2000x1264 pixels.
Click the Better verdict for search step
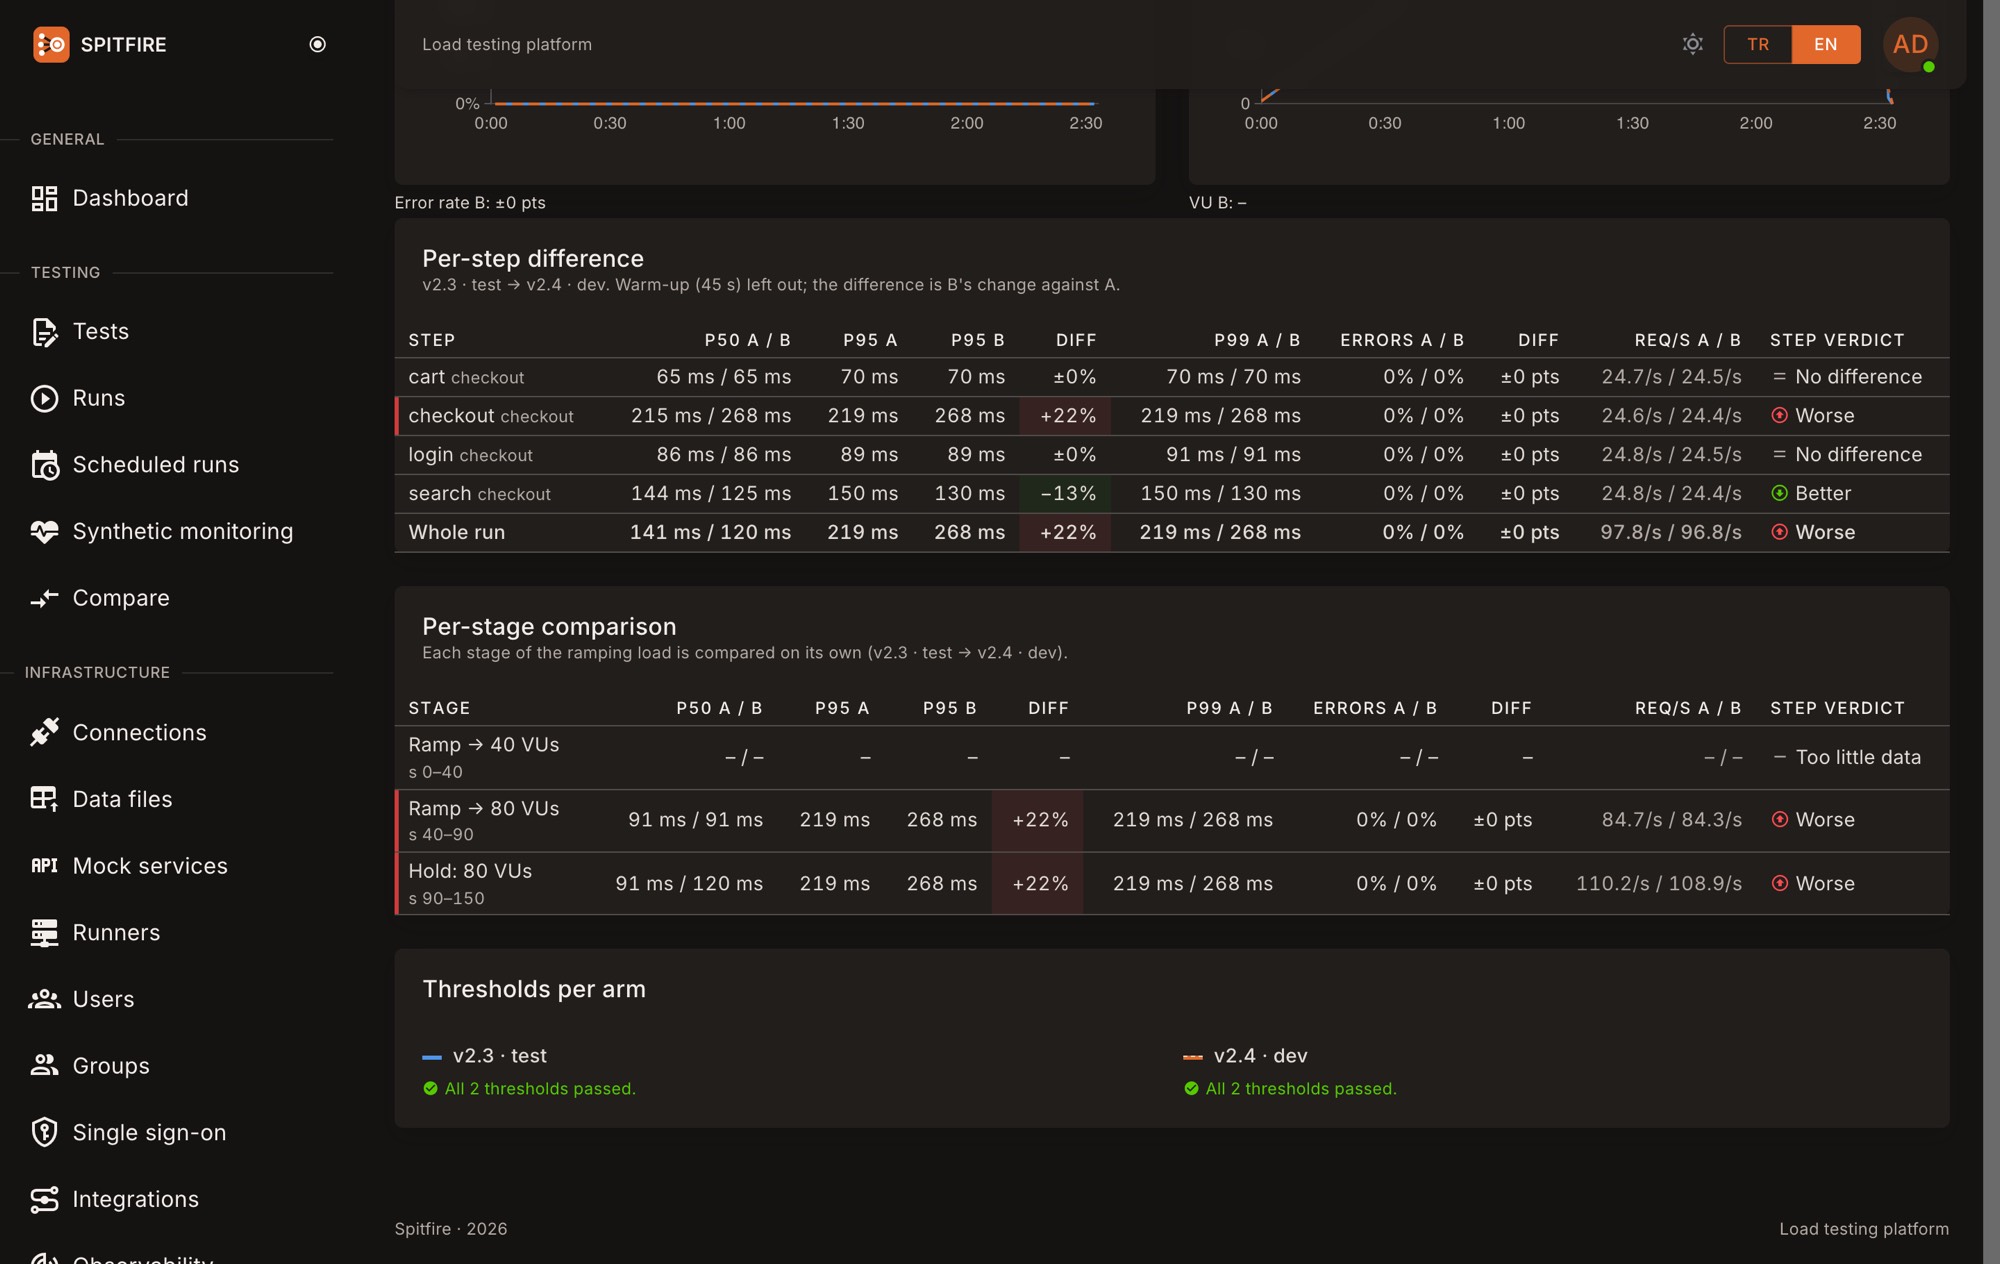click(x=1811, y=494)
